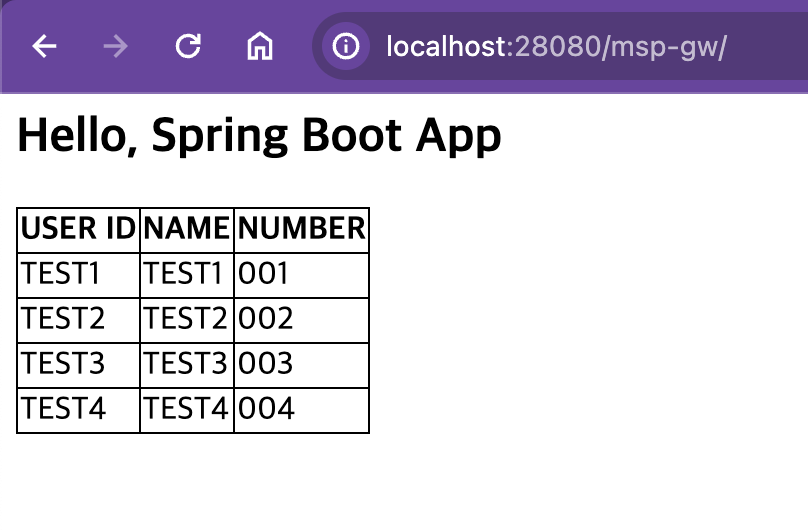Viewport: 808px width, 530px height.
Task: View site information icon in address bar
Action: point(346,46)
